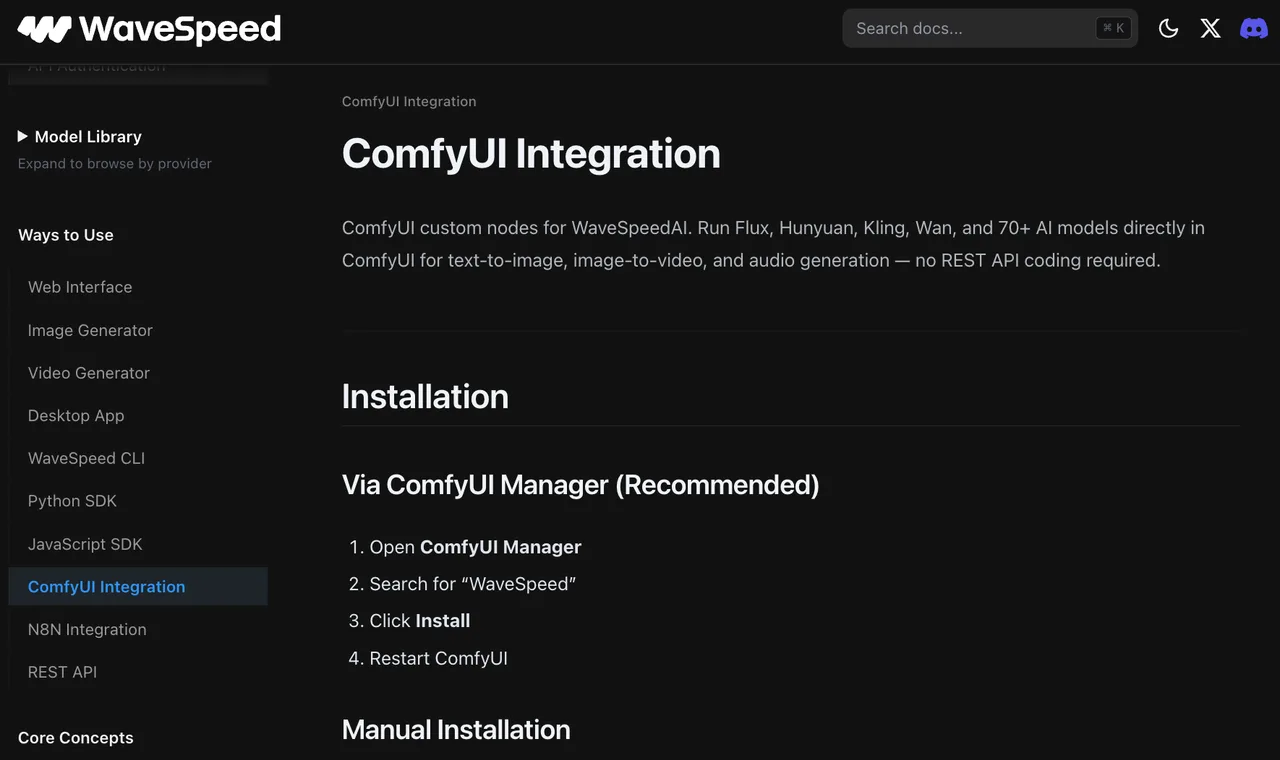The width and height of the screenshot is (1280, 760).
Task: Open the X (Twitter) icon link
Action: (1210, 28)
